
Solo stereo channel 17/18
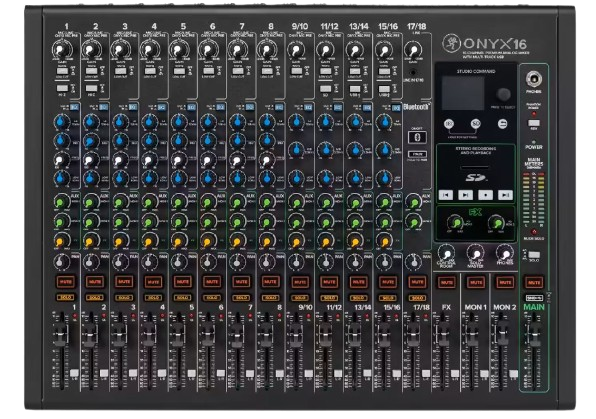point(417,298)
